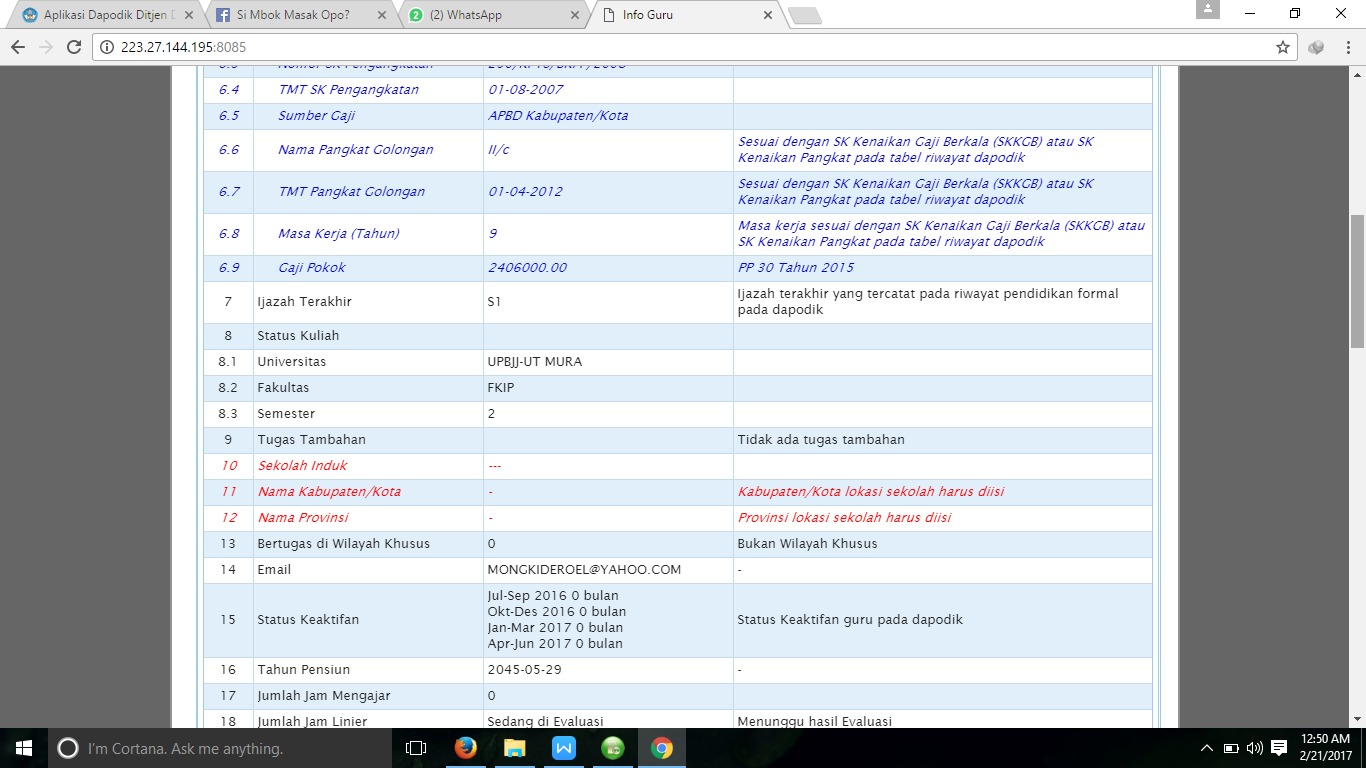Click the 'Sumber Gaji' row label
This screenshot has height=768, width=1366.
point(316,116)
